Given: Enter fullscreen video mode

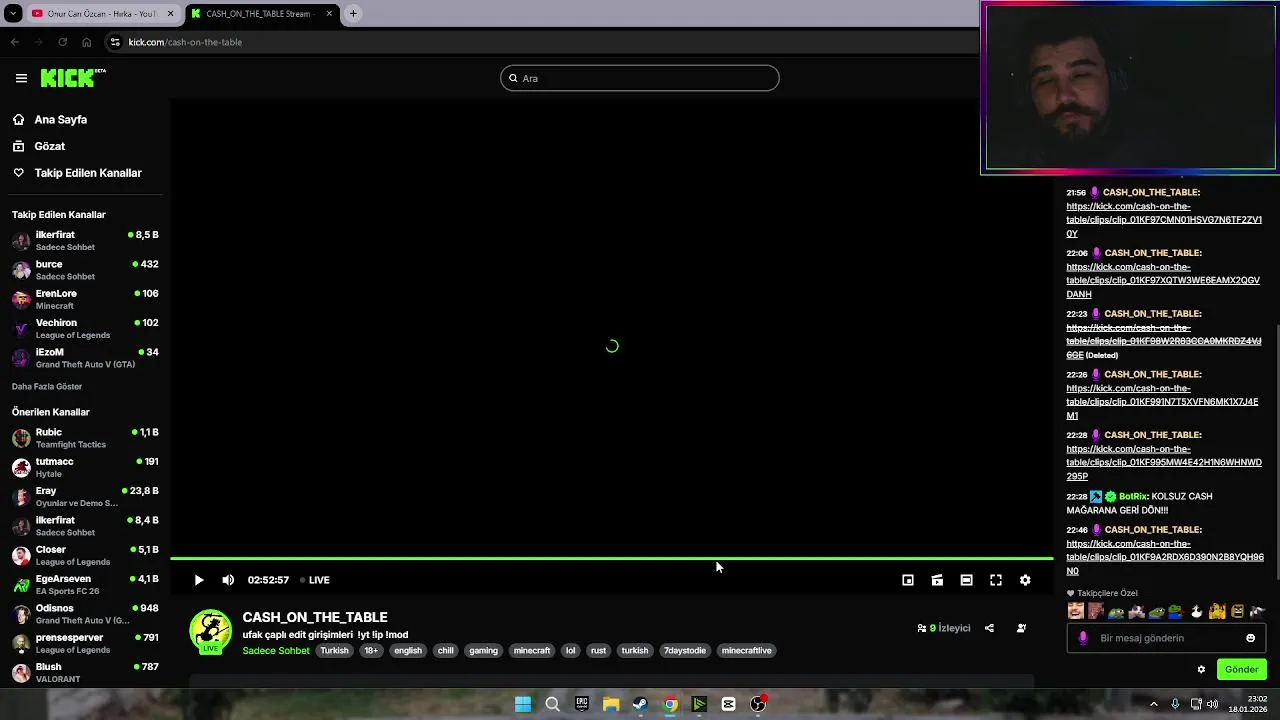Looking at the screenshot, I should [996, 580].
